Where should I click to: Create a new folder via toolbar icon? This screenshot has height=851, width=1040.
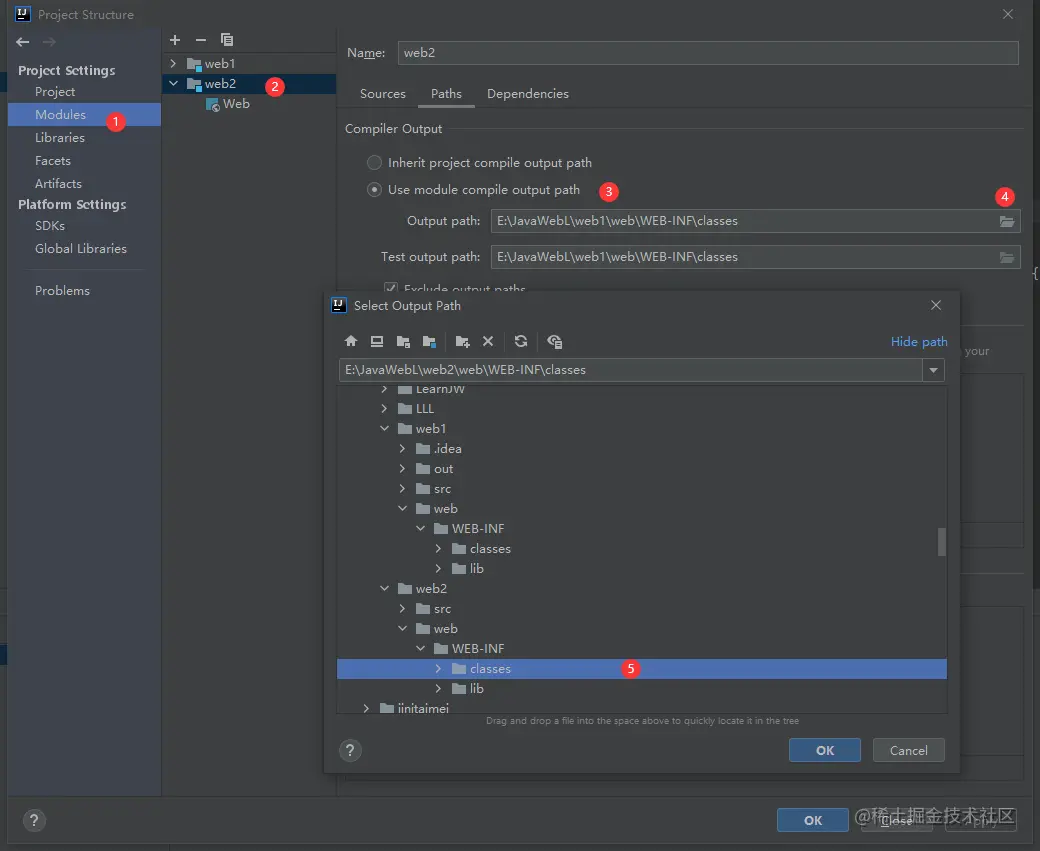click(462, 341)
